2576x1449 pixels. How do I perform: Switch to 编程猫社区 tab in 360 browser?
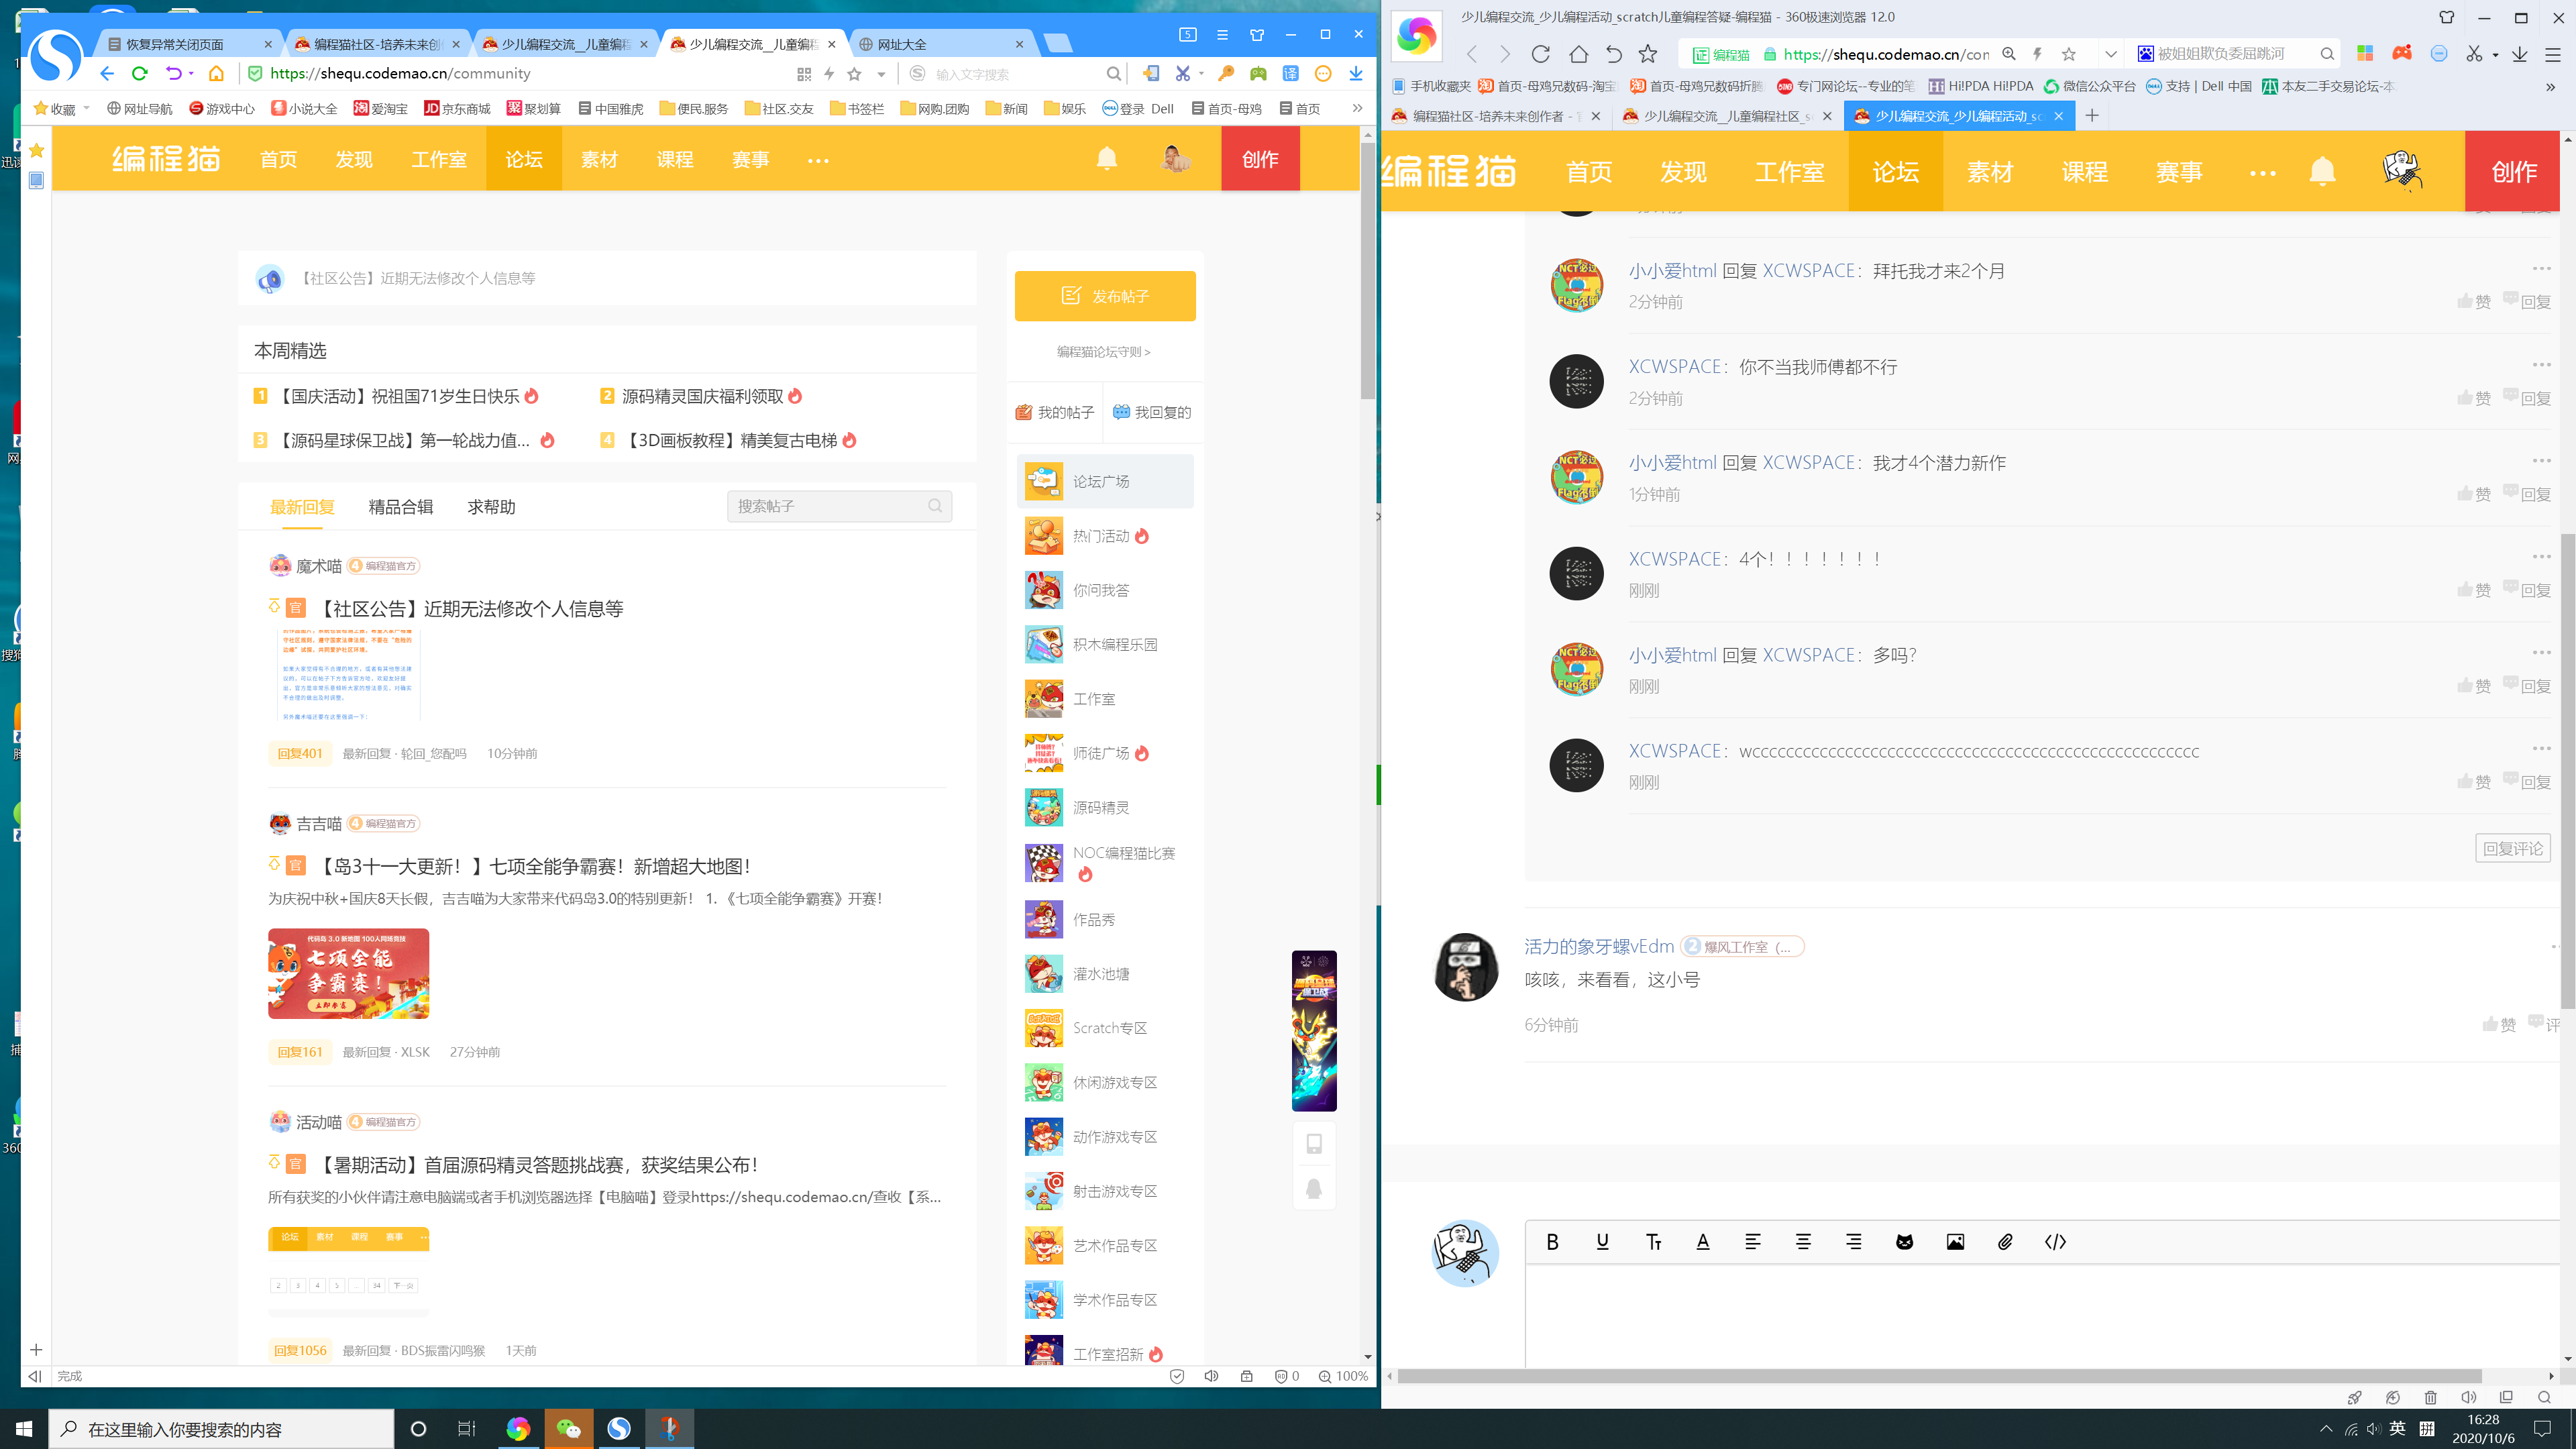(x=1497, y=116)
